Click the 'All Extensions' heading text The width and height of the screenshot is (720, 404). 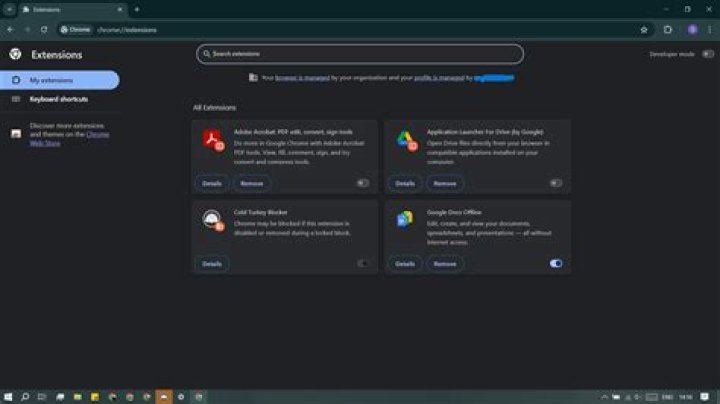pos(214,107)
